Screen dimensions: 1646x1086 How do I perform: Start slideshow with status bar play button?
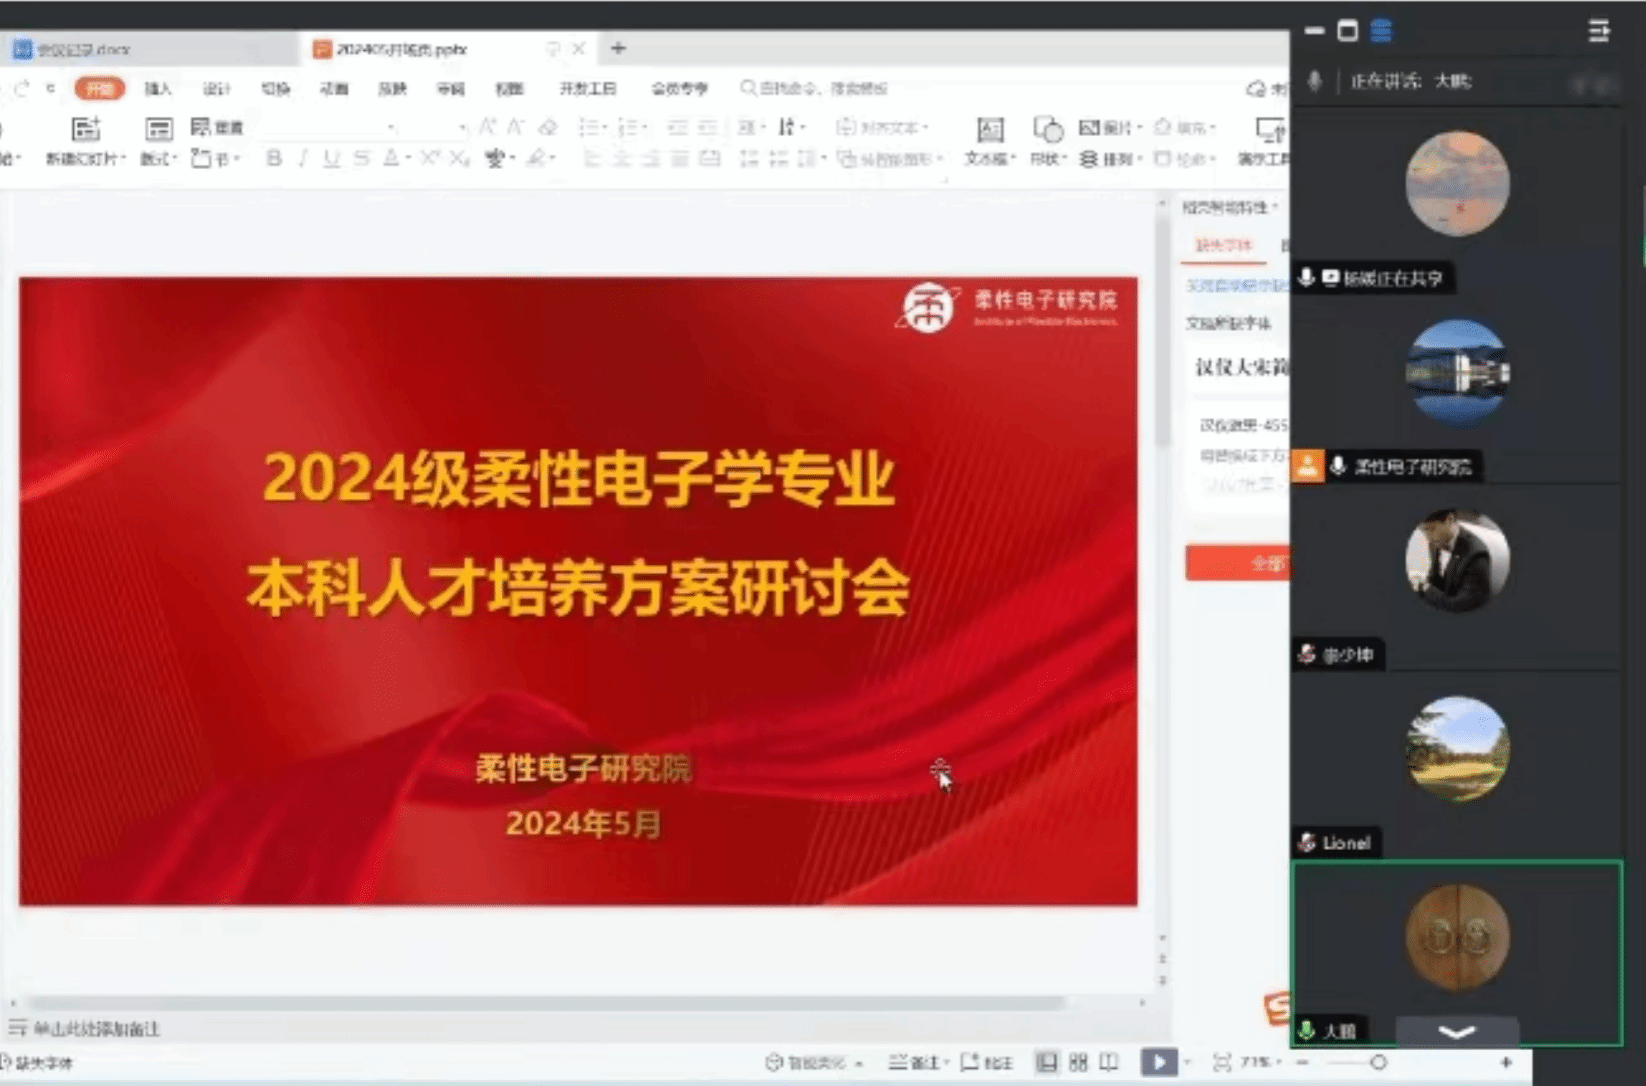[x=1158, y=1062]
